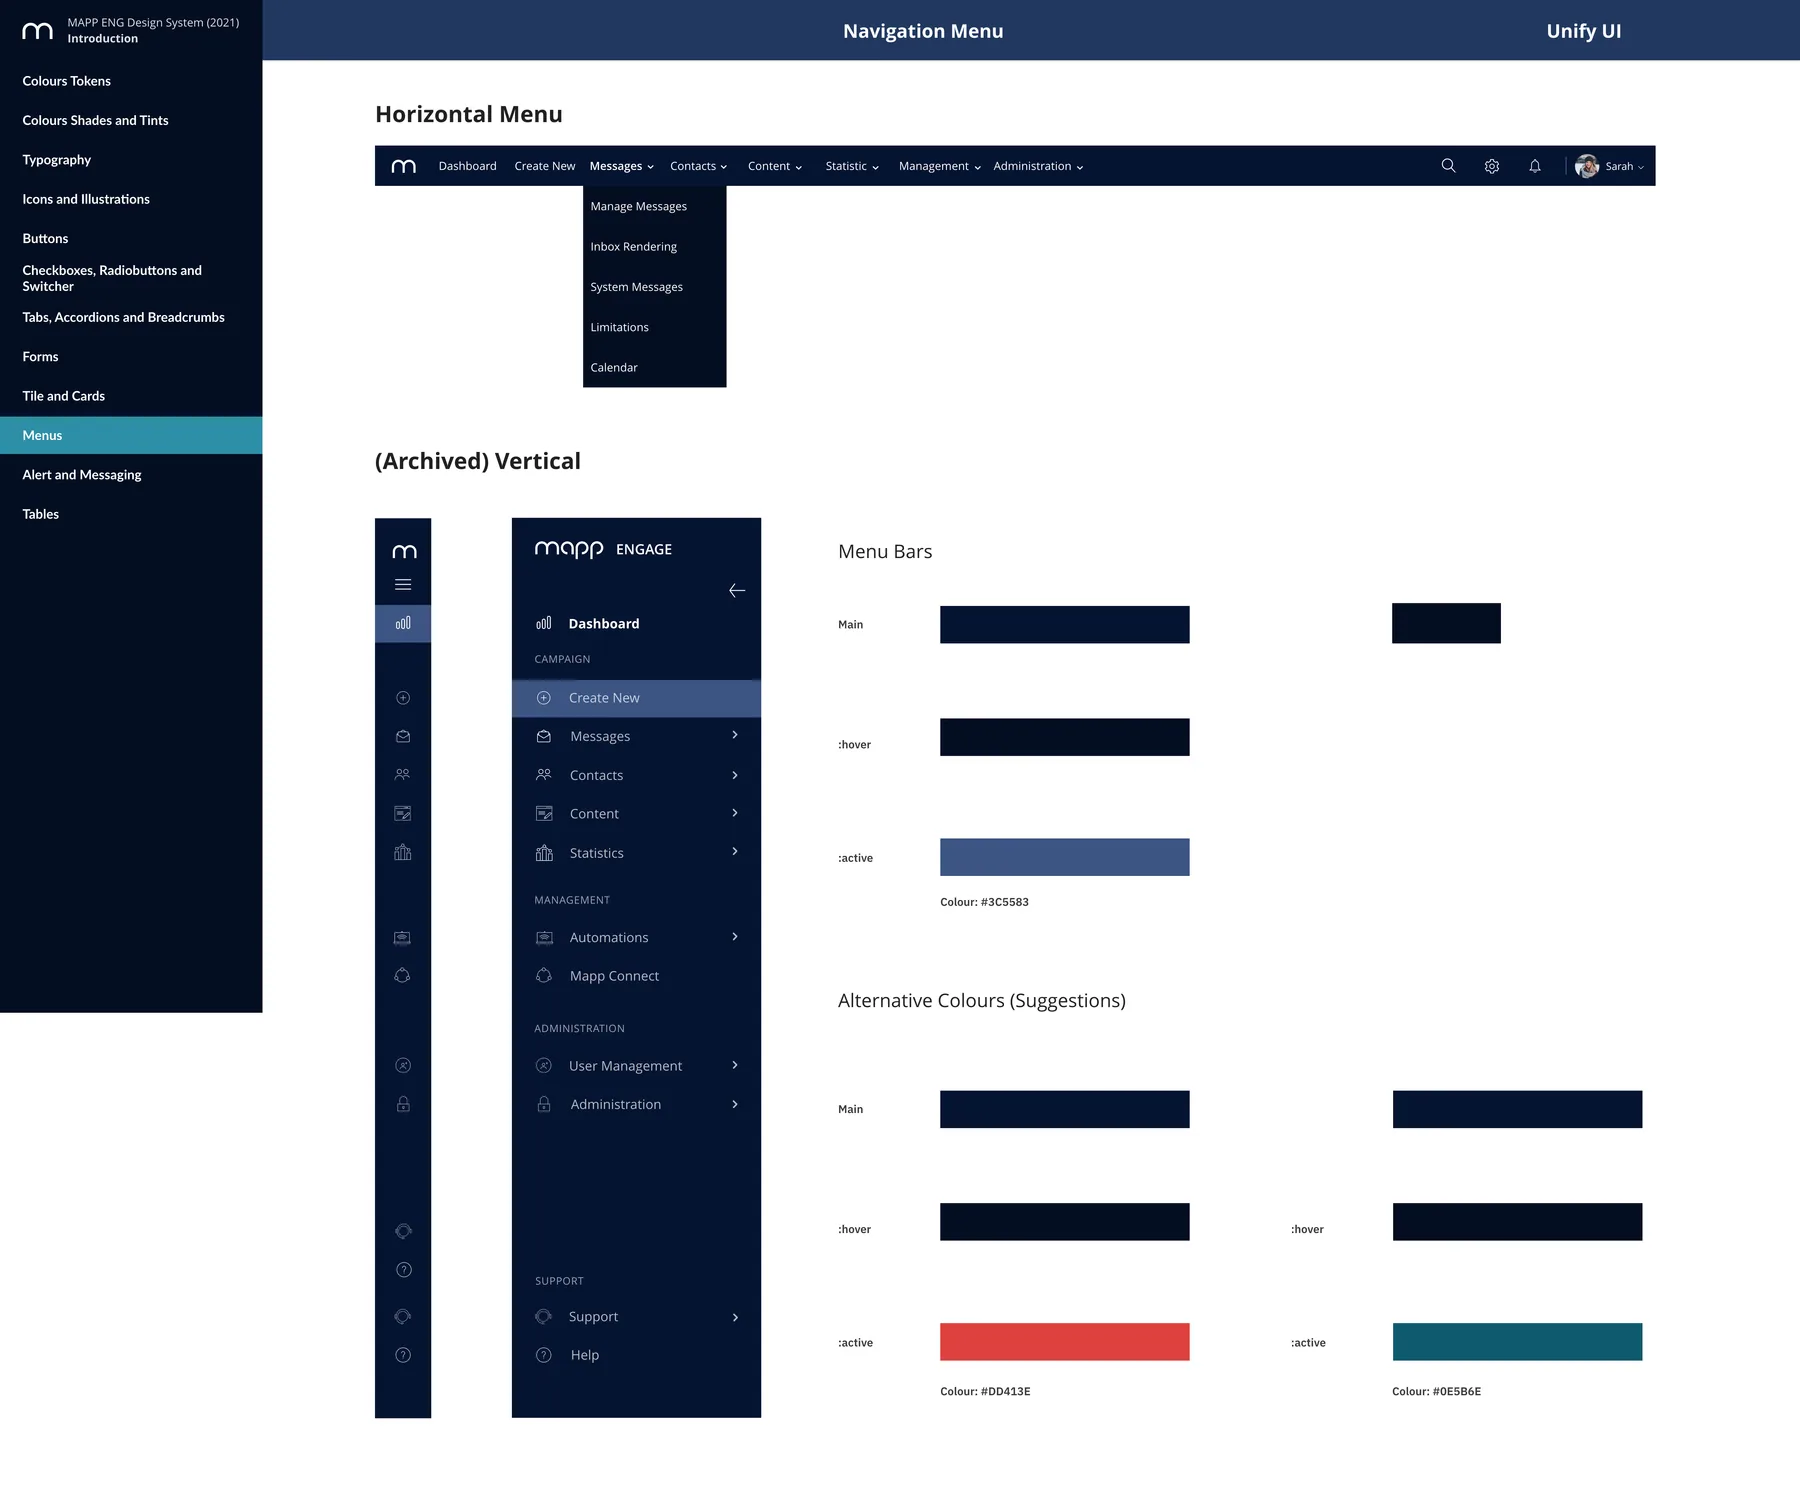Click Dashboard in horizontal menu
Viewport: 1800px width, 1508px height.
[x=467, y=166]
